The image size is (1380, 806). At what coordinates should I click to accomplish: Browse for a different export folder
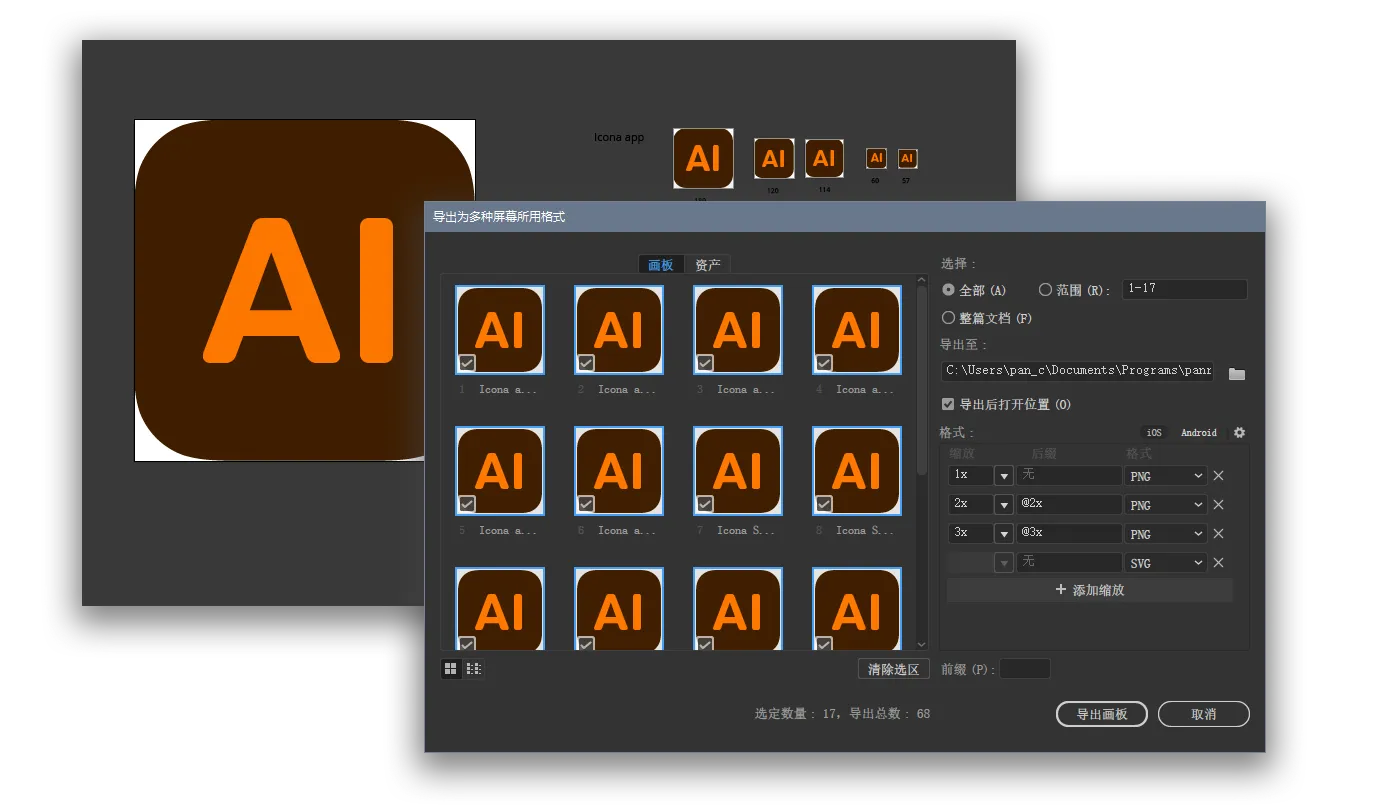click(1237, 372)
